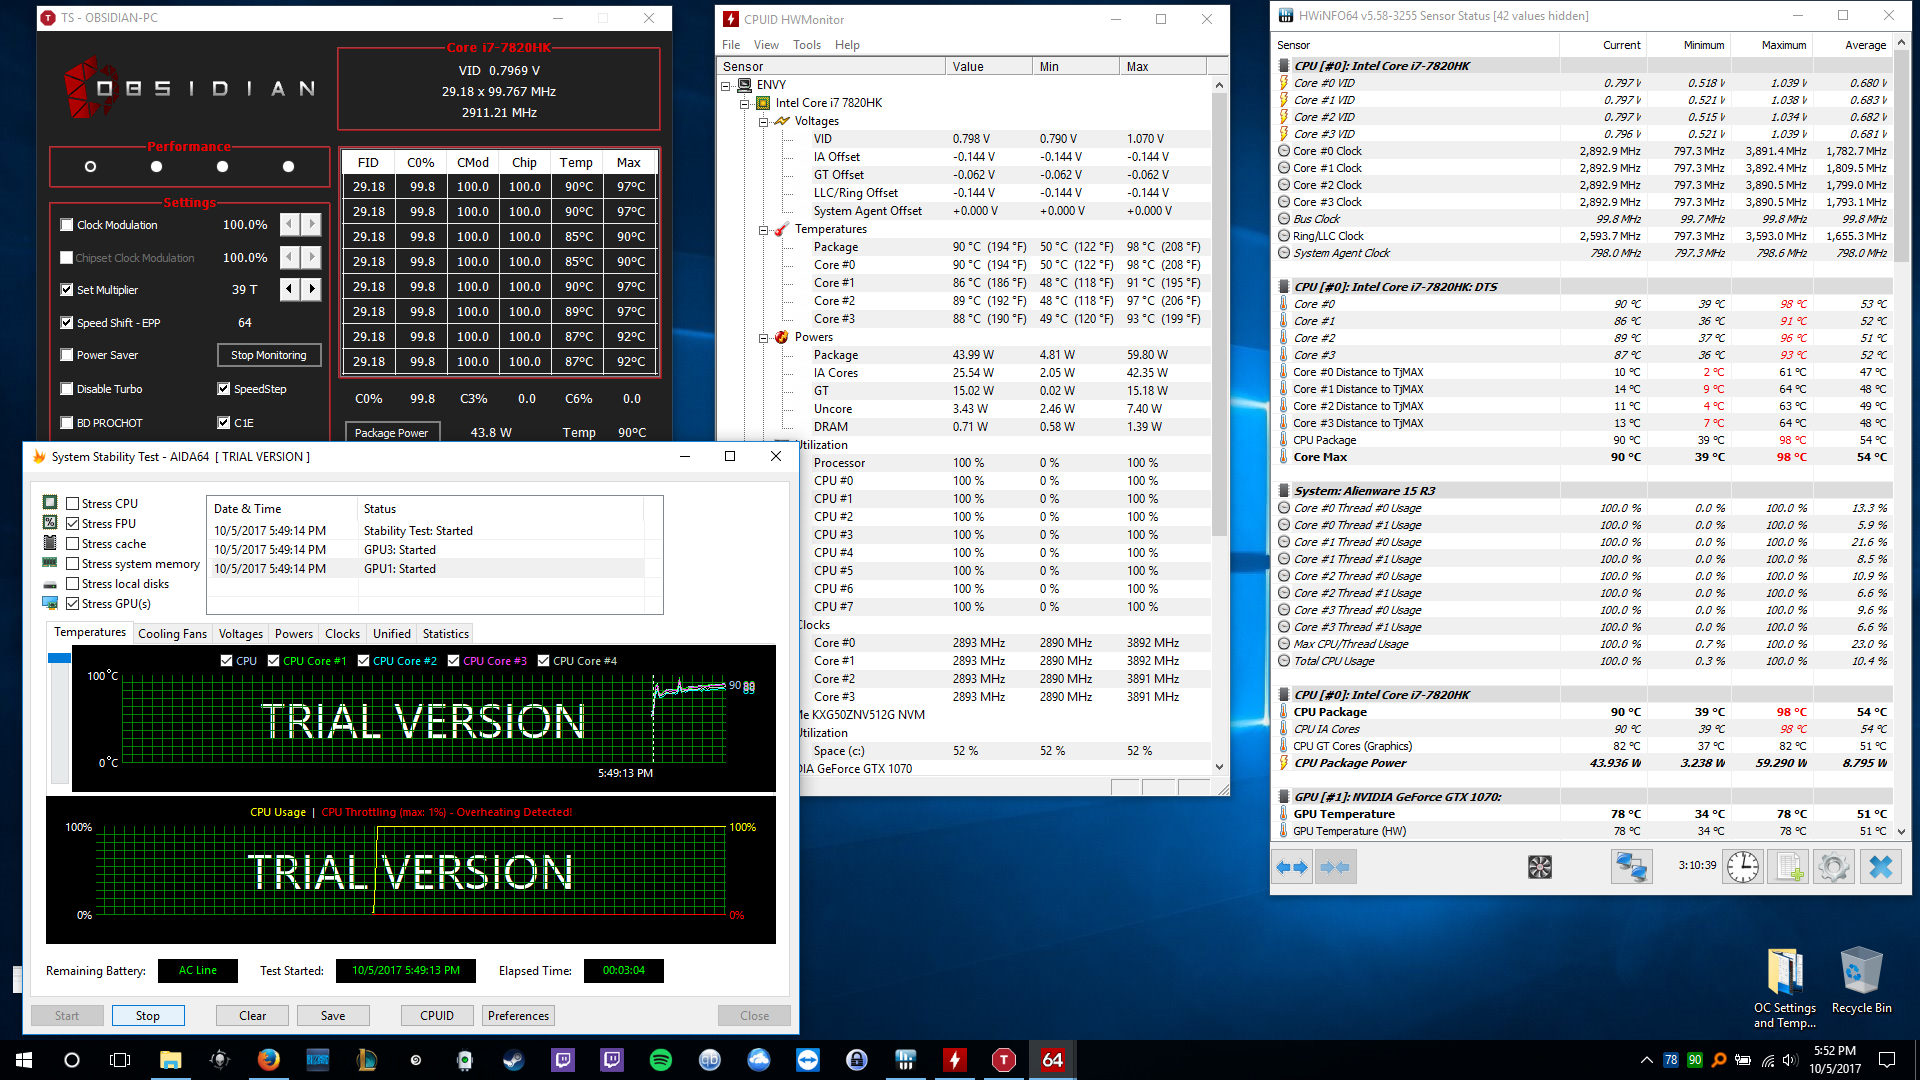
Task: Click HWiNFO scrollbar down arrow
Action: pyautogui.click(x=1901, y=832)
